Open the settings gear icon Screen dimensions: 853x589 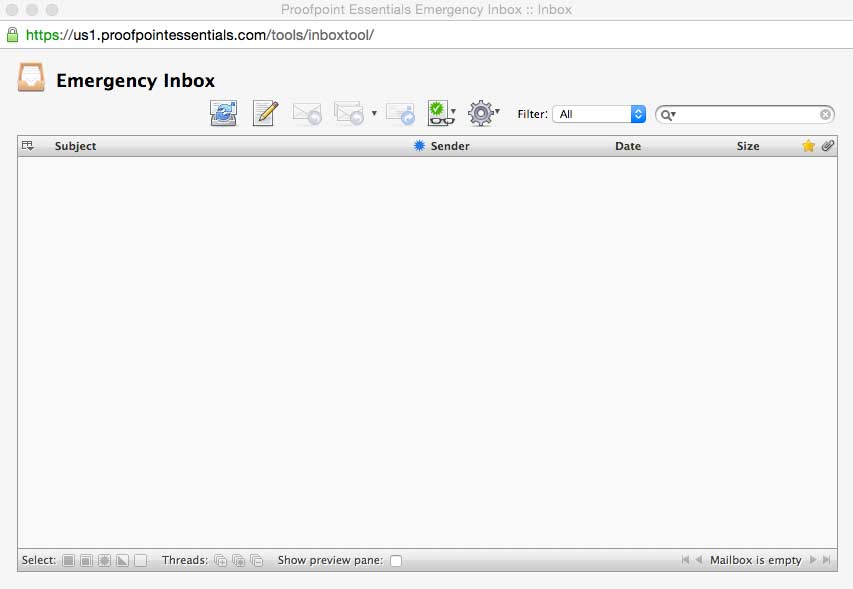(479, 113)
